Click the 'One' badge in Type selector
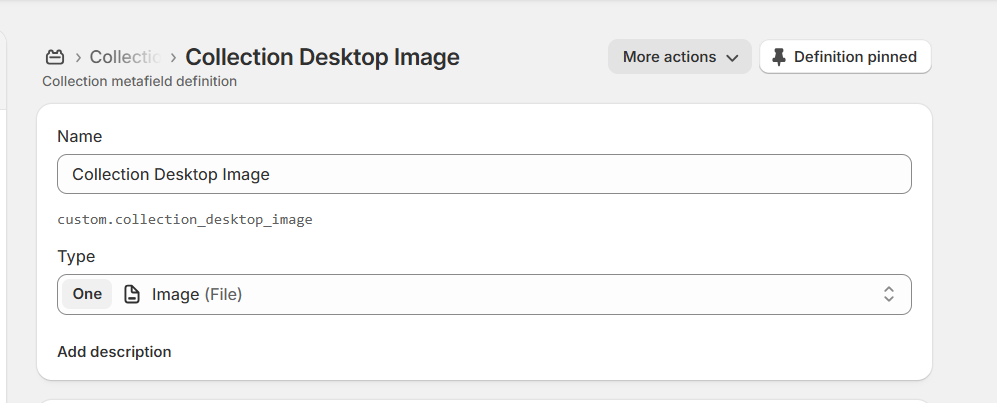Viewport: 997px width, 403px height. point(87,294)
